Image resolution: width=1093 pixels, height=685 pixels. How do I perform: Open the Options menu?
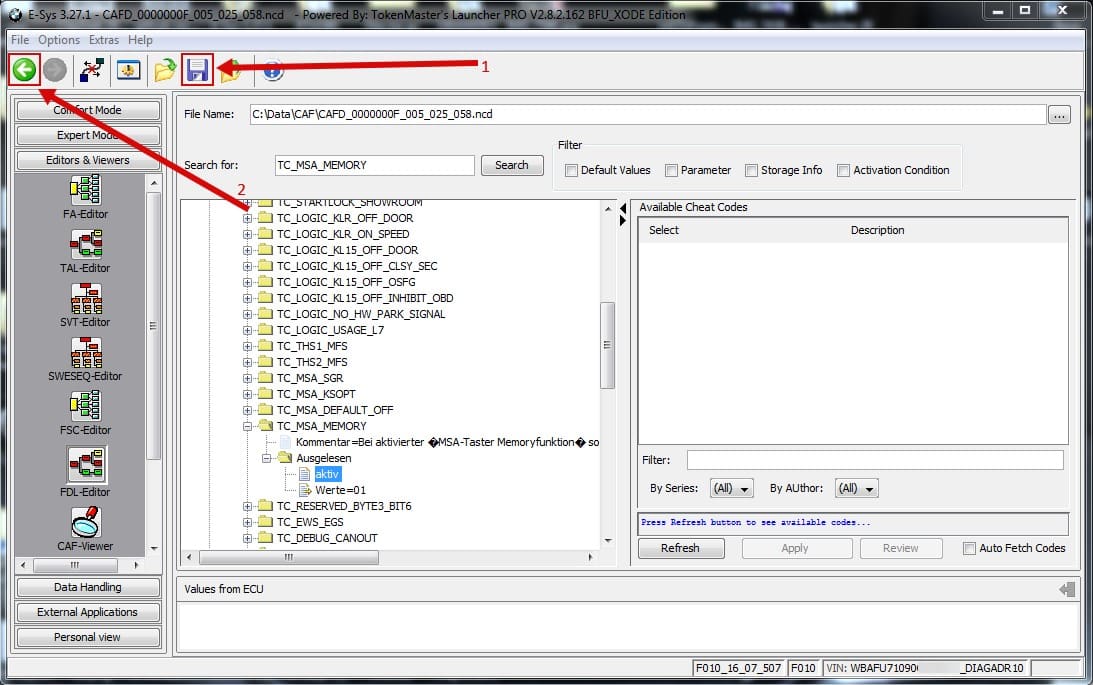tap(59, 40)
